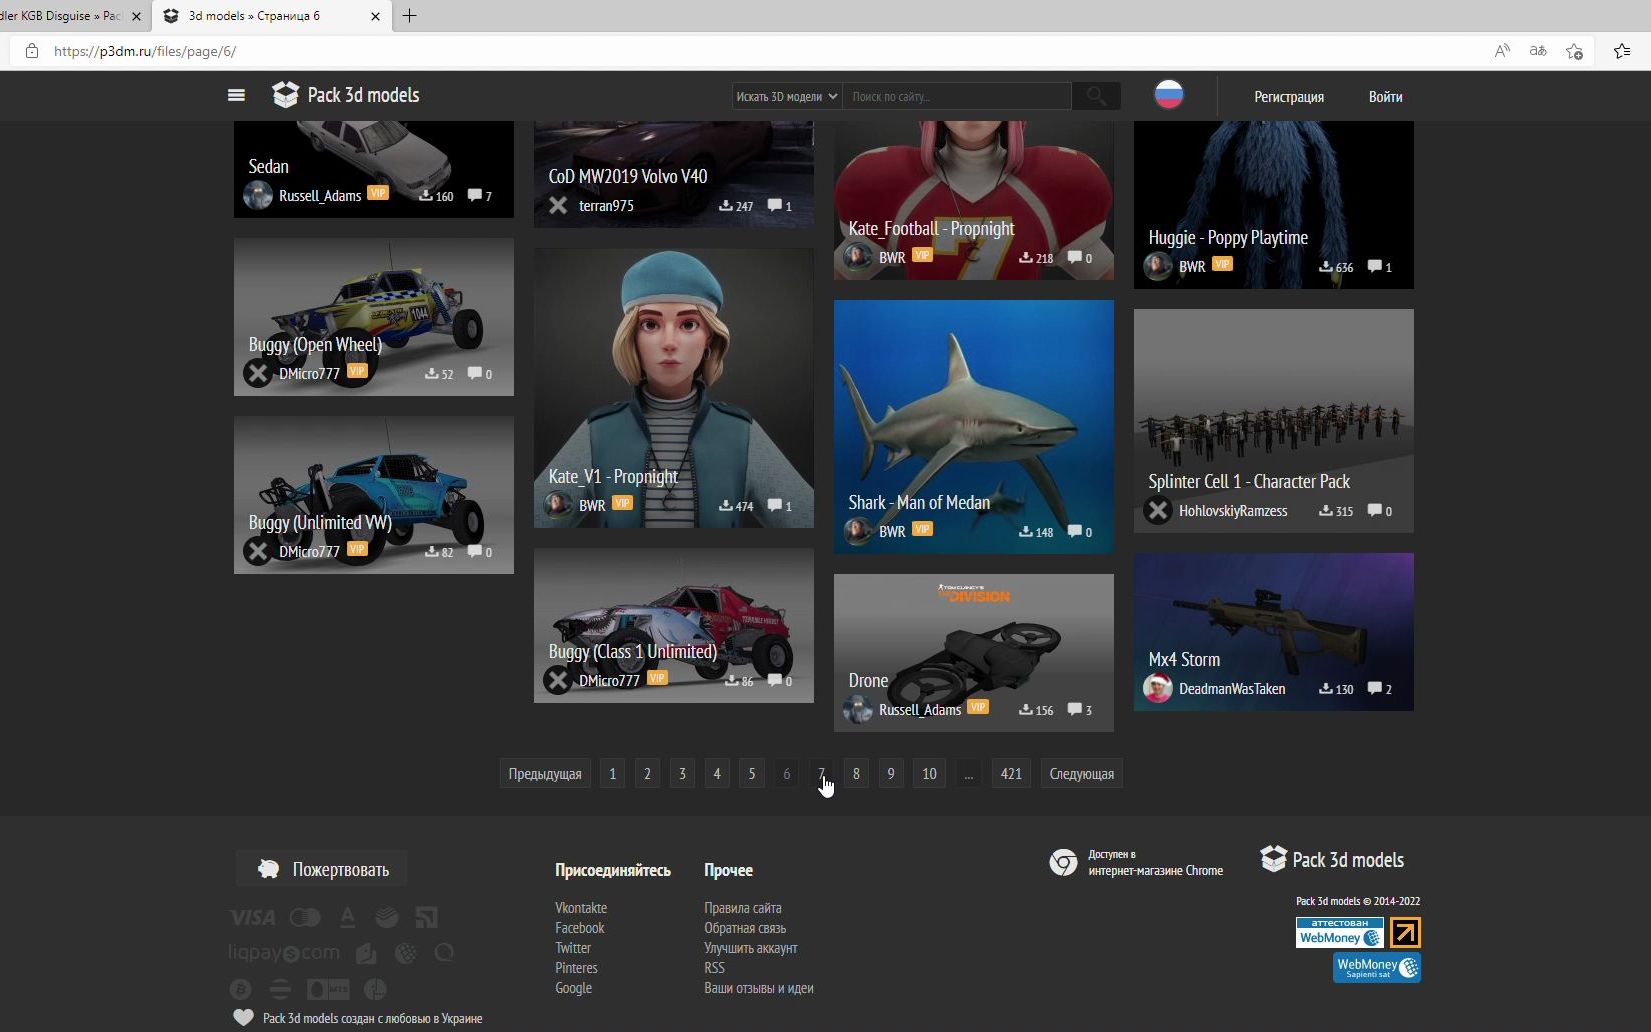Screen dimensions: 1651x1032
Task: Close the KGB Disguise tab
Action: (x=137, y=16)
